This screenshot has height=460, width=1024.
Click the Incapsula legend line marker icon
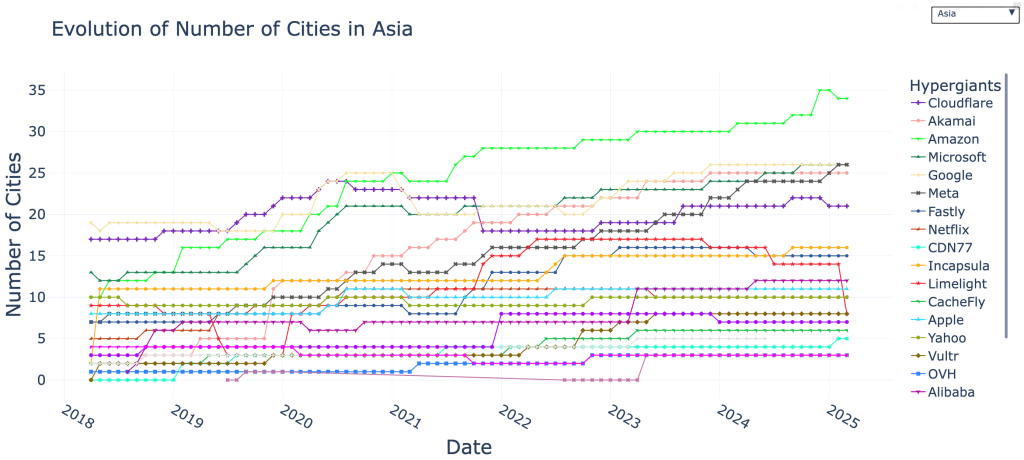917,266
